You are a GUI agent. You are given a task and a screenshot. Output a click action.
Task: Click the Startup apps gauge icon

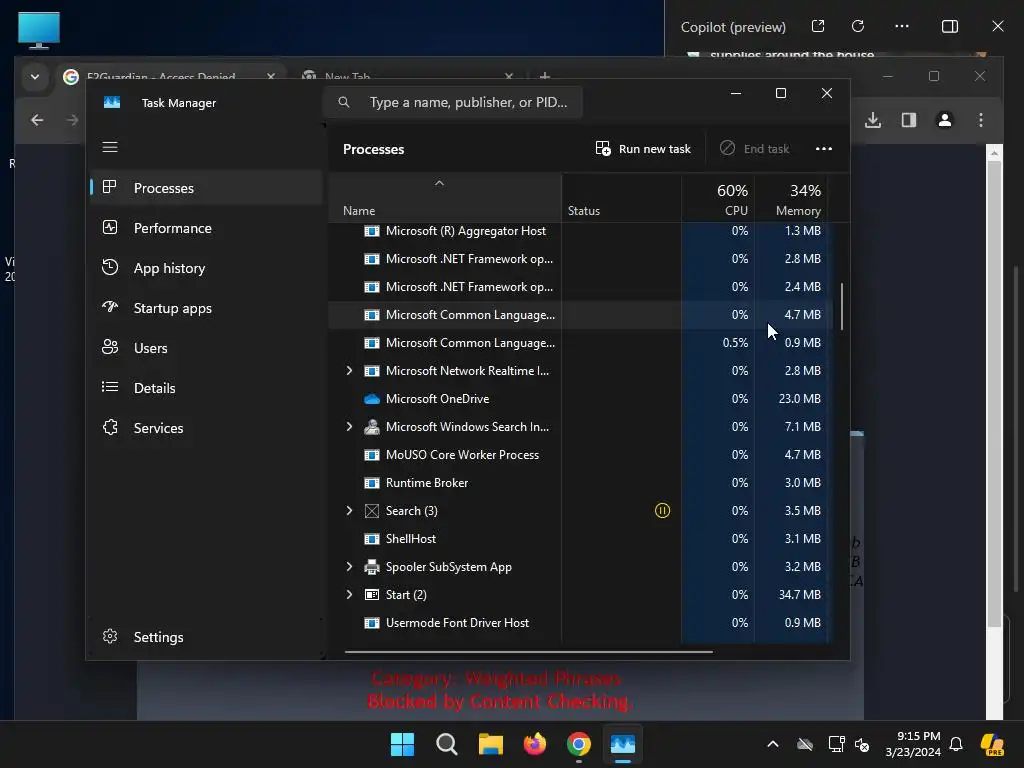pos(110,307)
